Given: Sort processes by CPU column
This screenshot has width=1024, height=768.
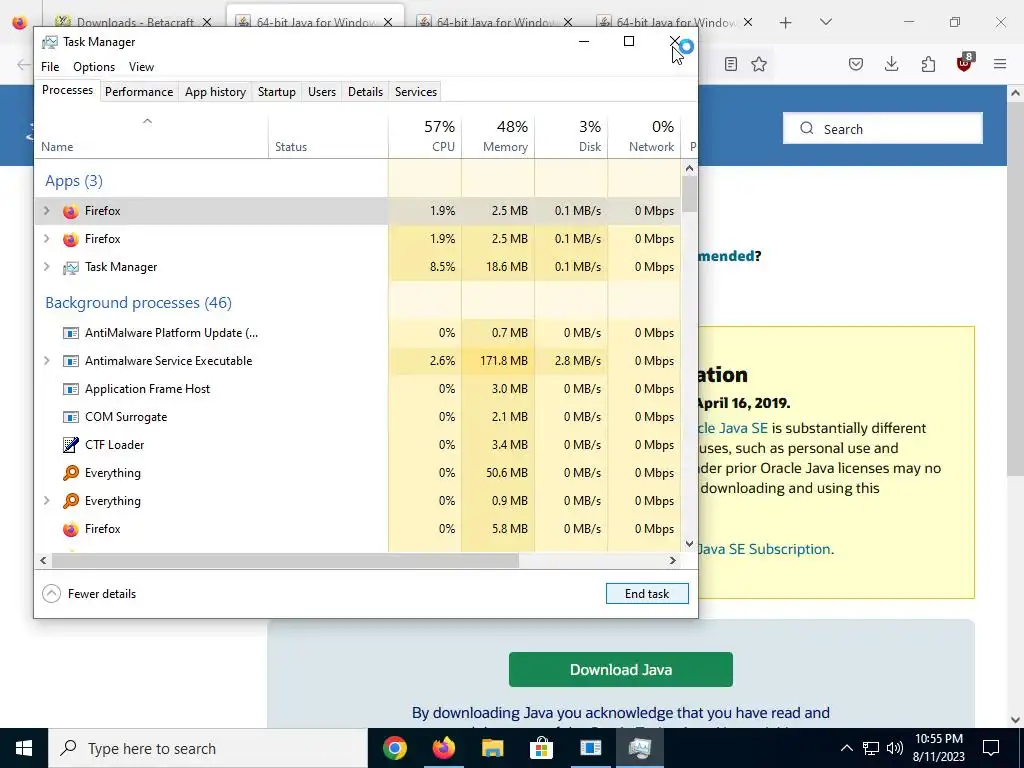Looking at the screenshot, I should pyautogui.click(x=425, y=136).
